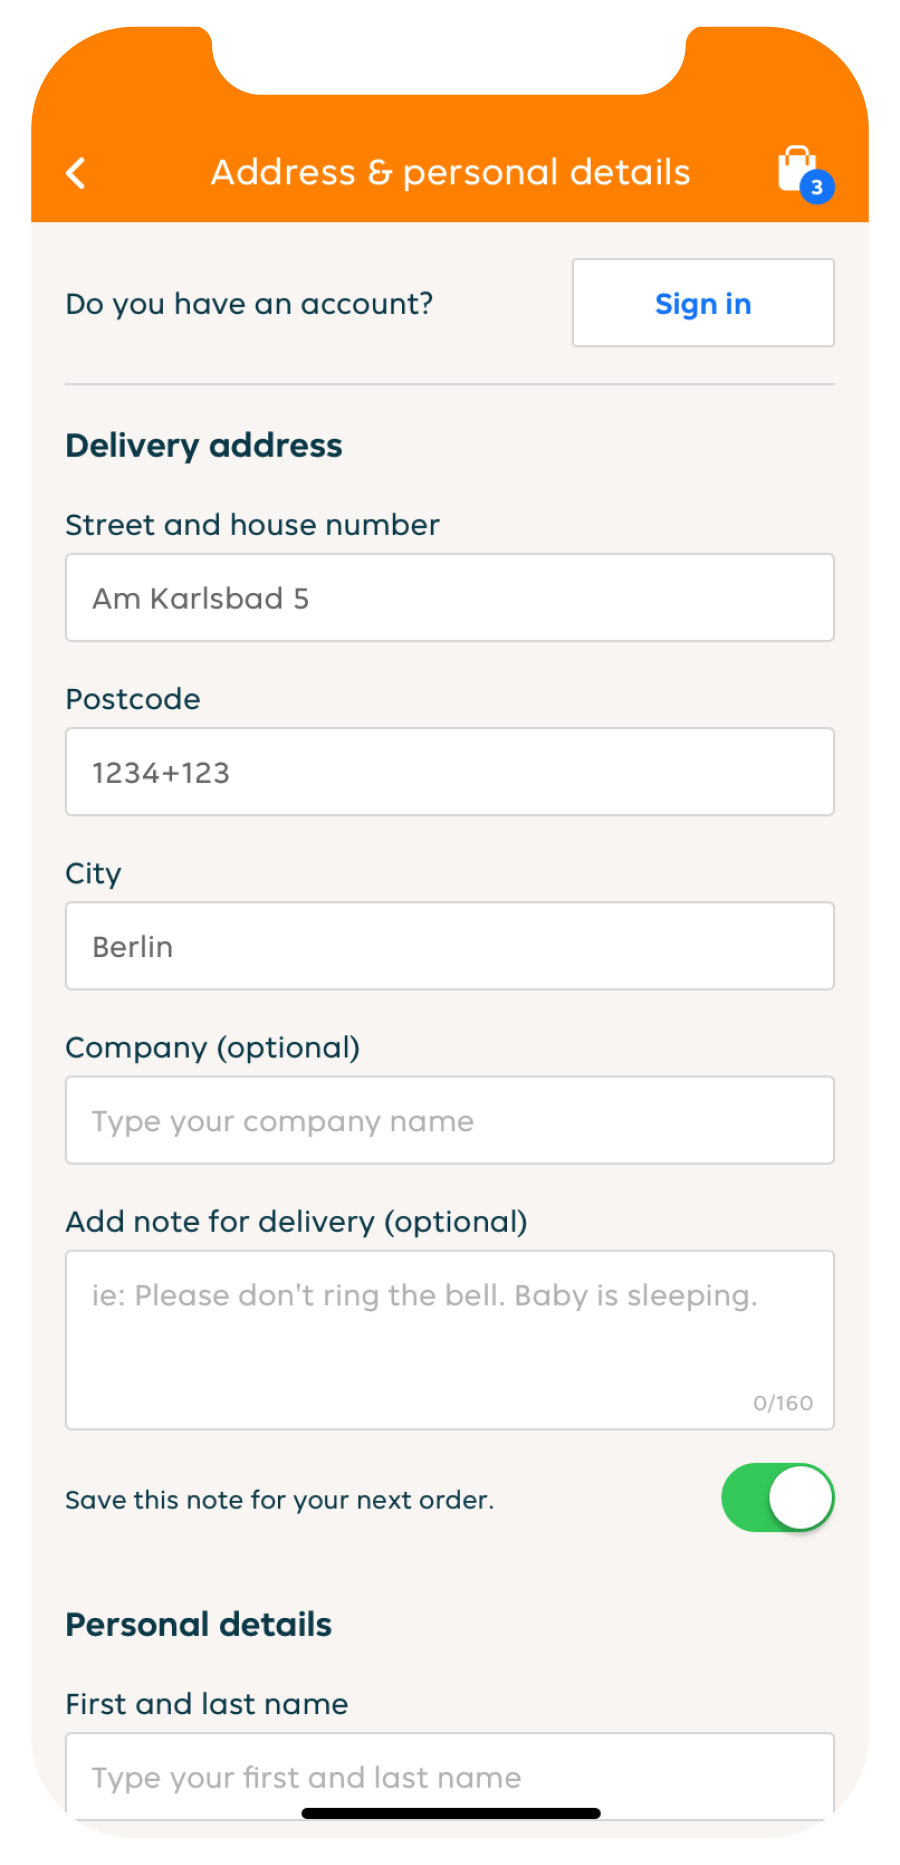Viewport: 900px width, 1865px height.
Task: Tap the 0/160 character counter
Action: [783, 1403]
